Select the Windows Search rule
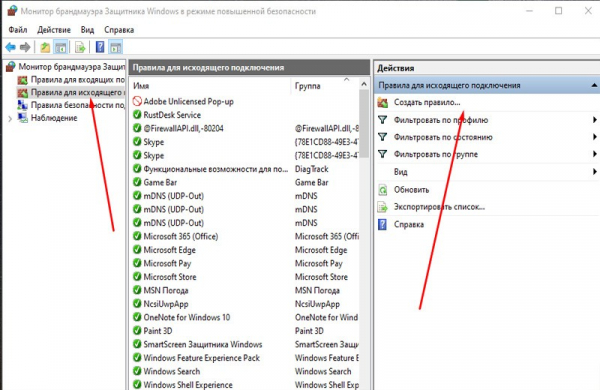Screen dimensions: 600x390 [171, 371]
